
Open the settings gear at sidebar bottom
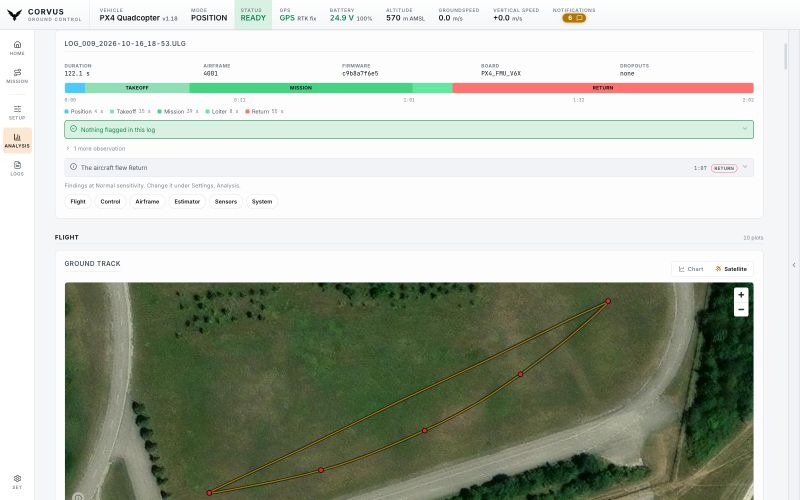click(x=17, y=481)
